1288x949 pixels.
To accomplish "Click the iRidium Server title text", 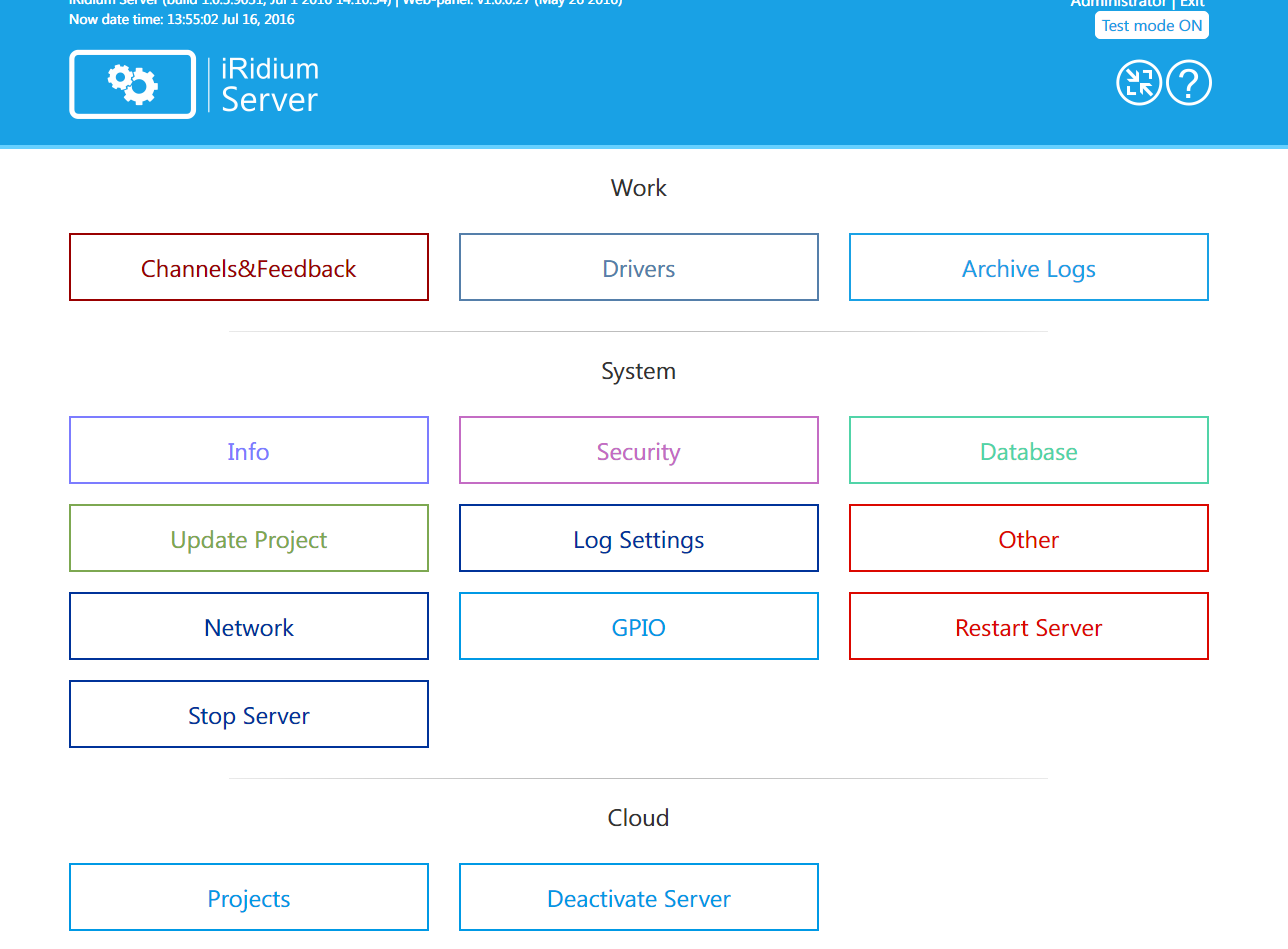I will (270, 84).
